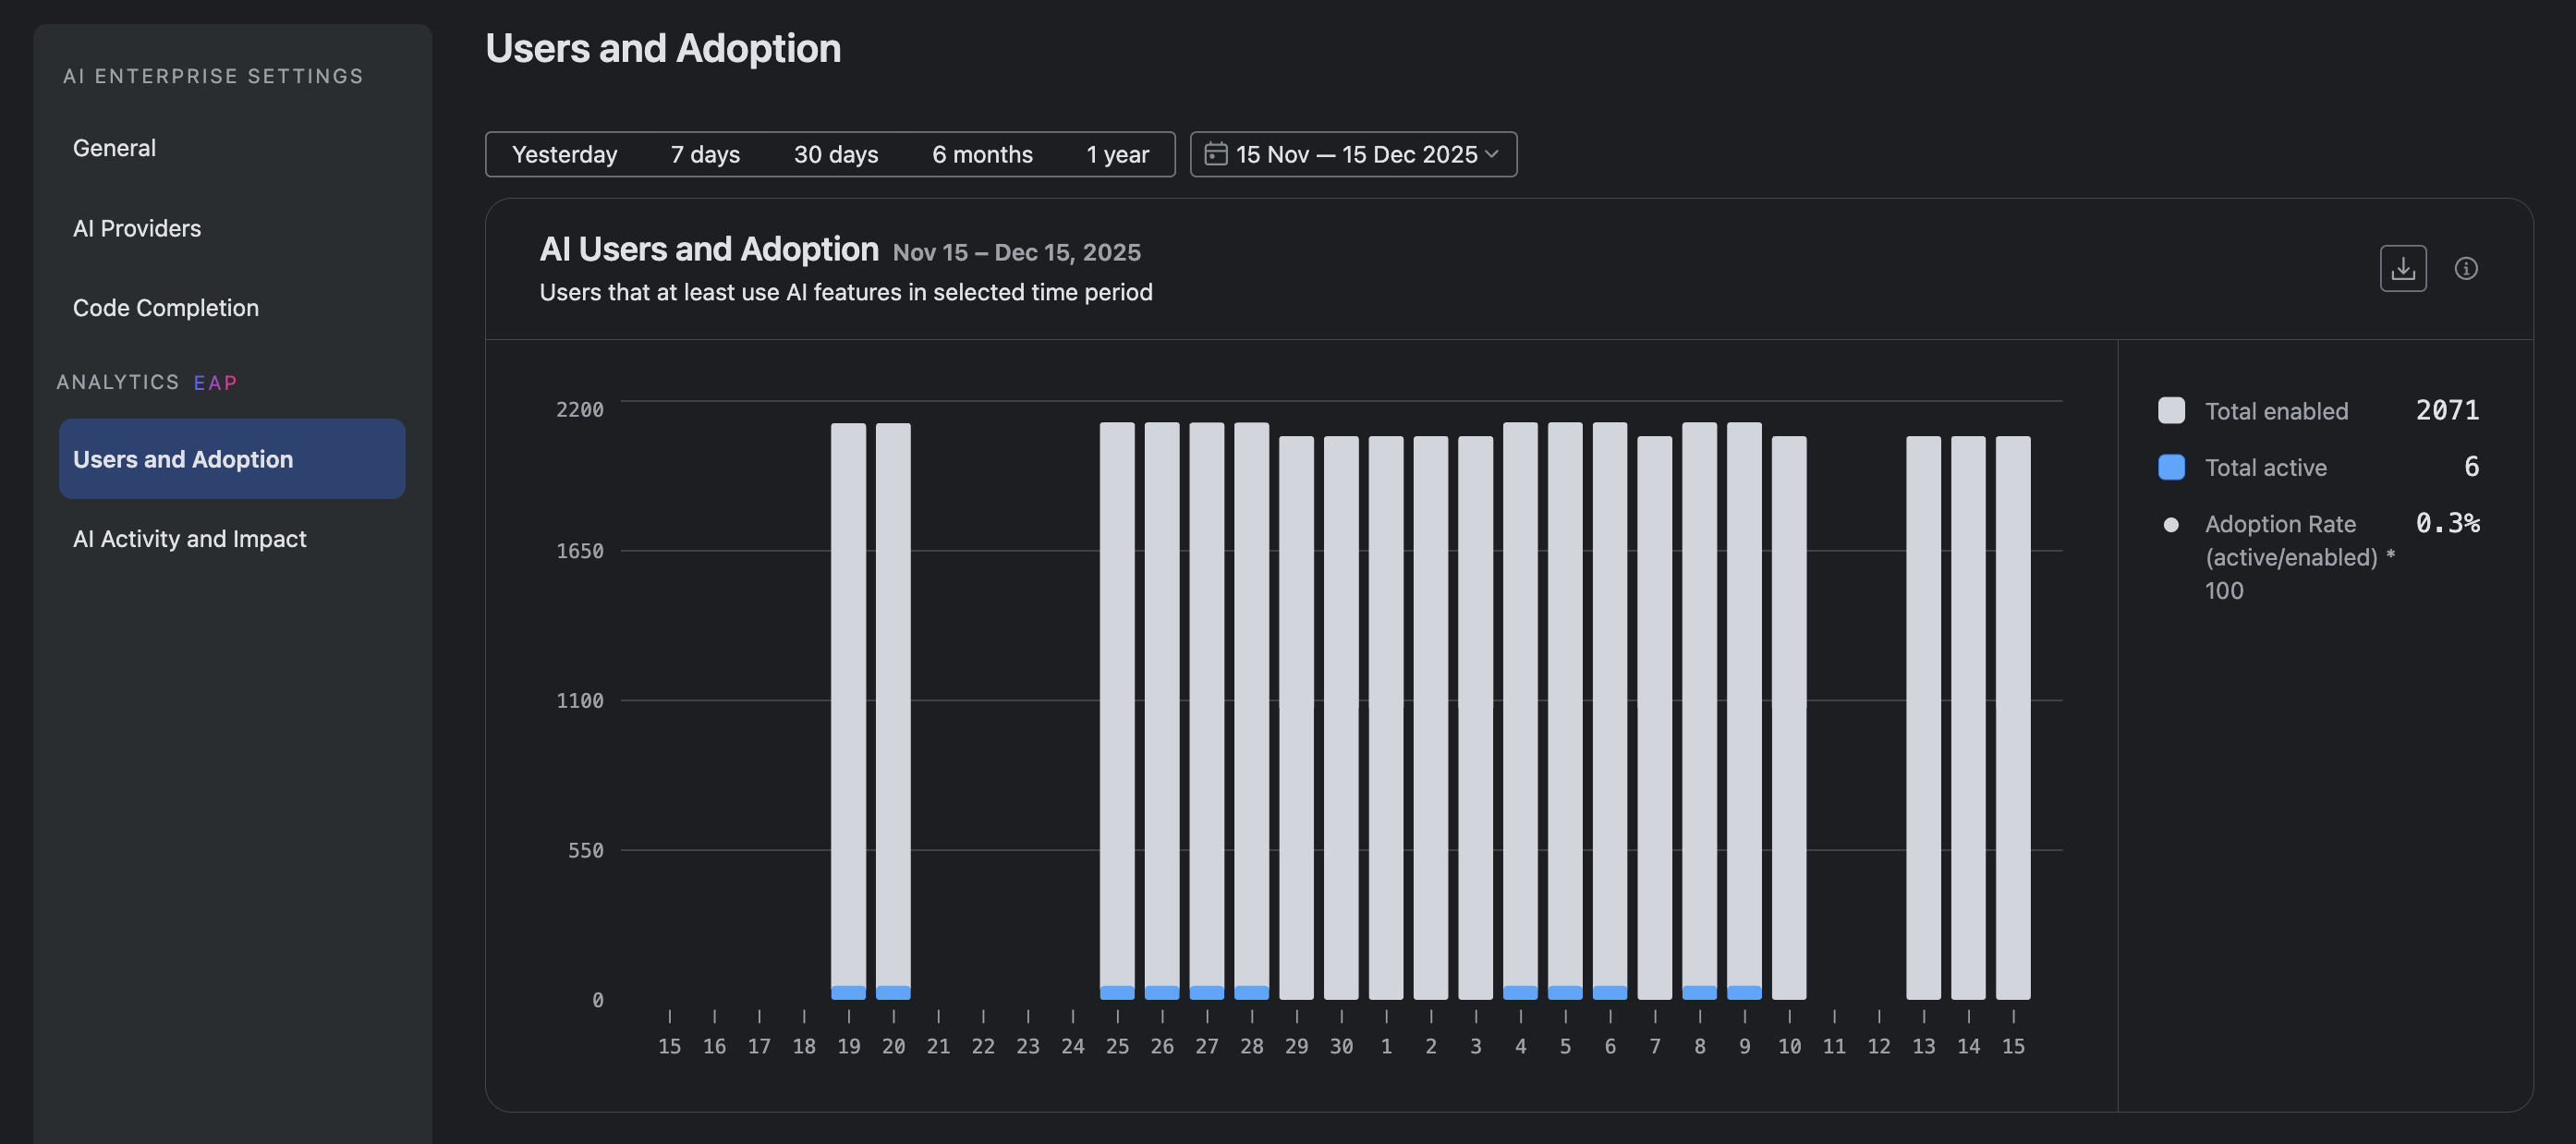The width and height of the screenshot is (2576, 1144).
Task: Select the 7 days time range
Action: (705, 154)
